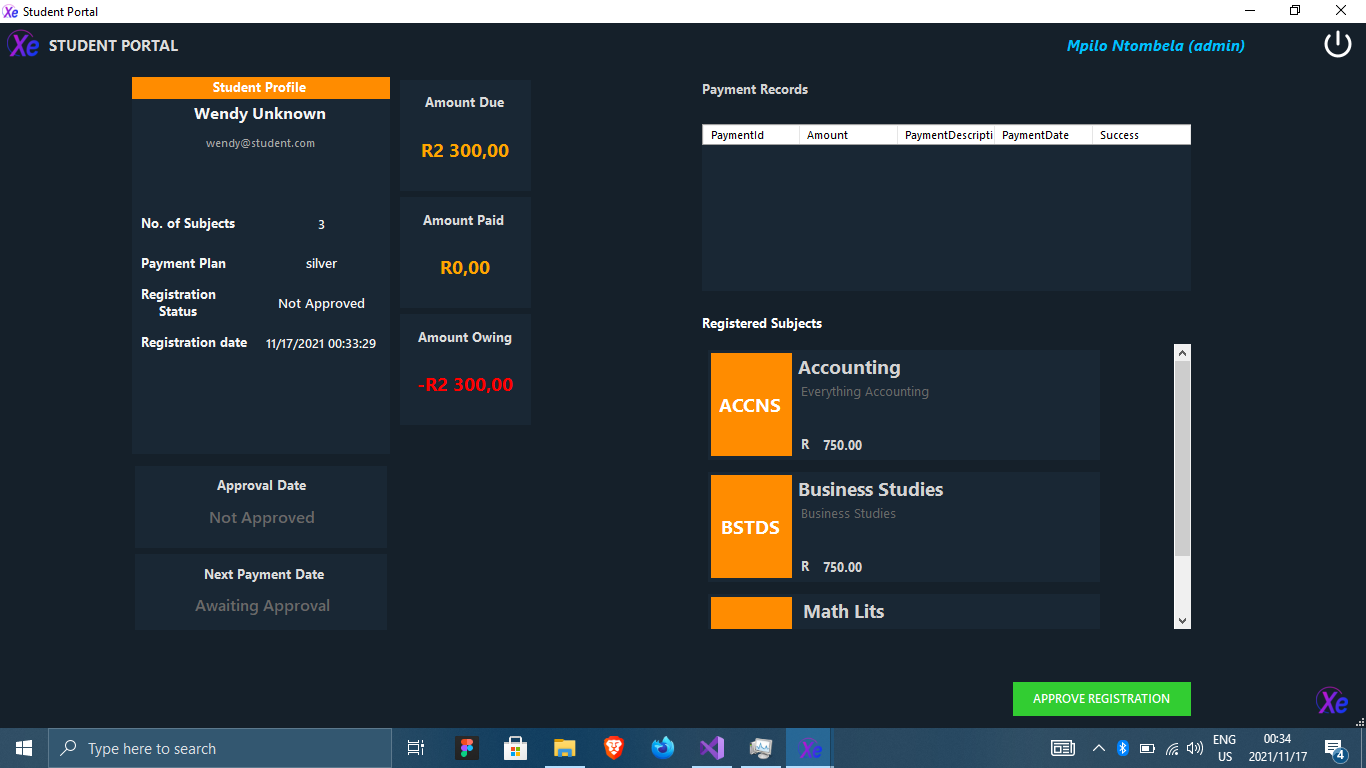
Task: Click the bold Business Studies subject heading
Action: click(x=871, y=490)
